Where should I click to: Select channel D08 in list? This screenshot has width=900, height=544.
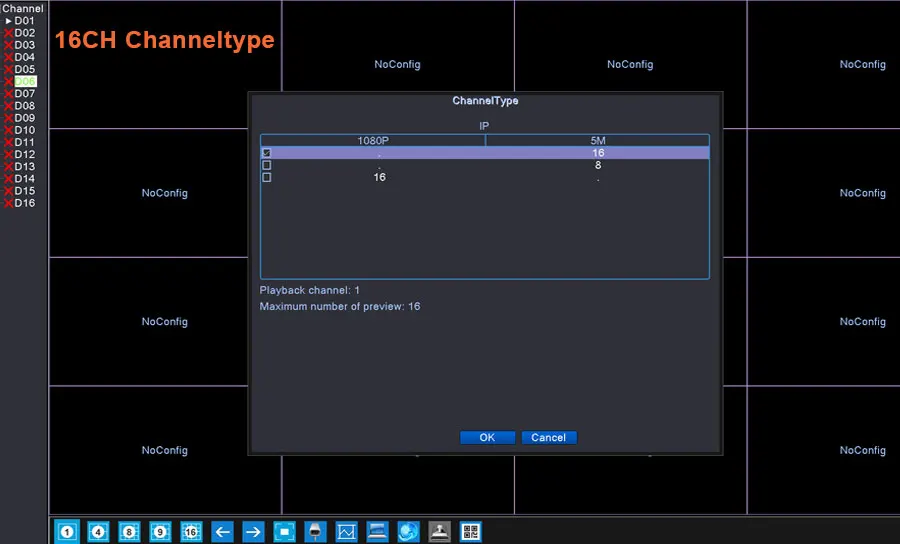point(24,106)
